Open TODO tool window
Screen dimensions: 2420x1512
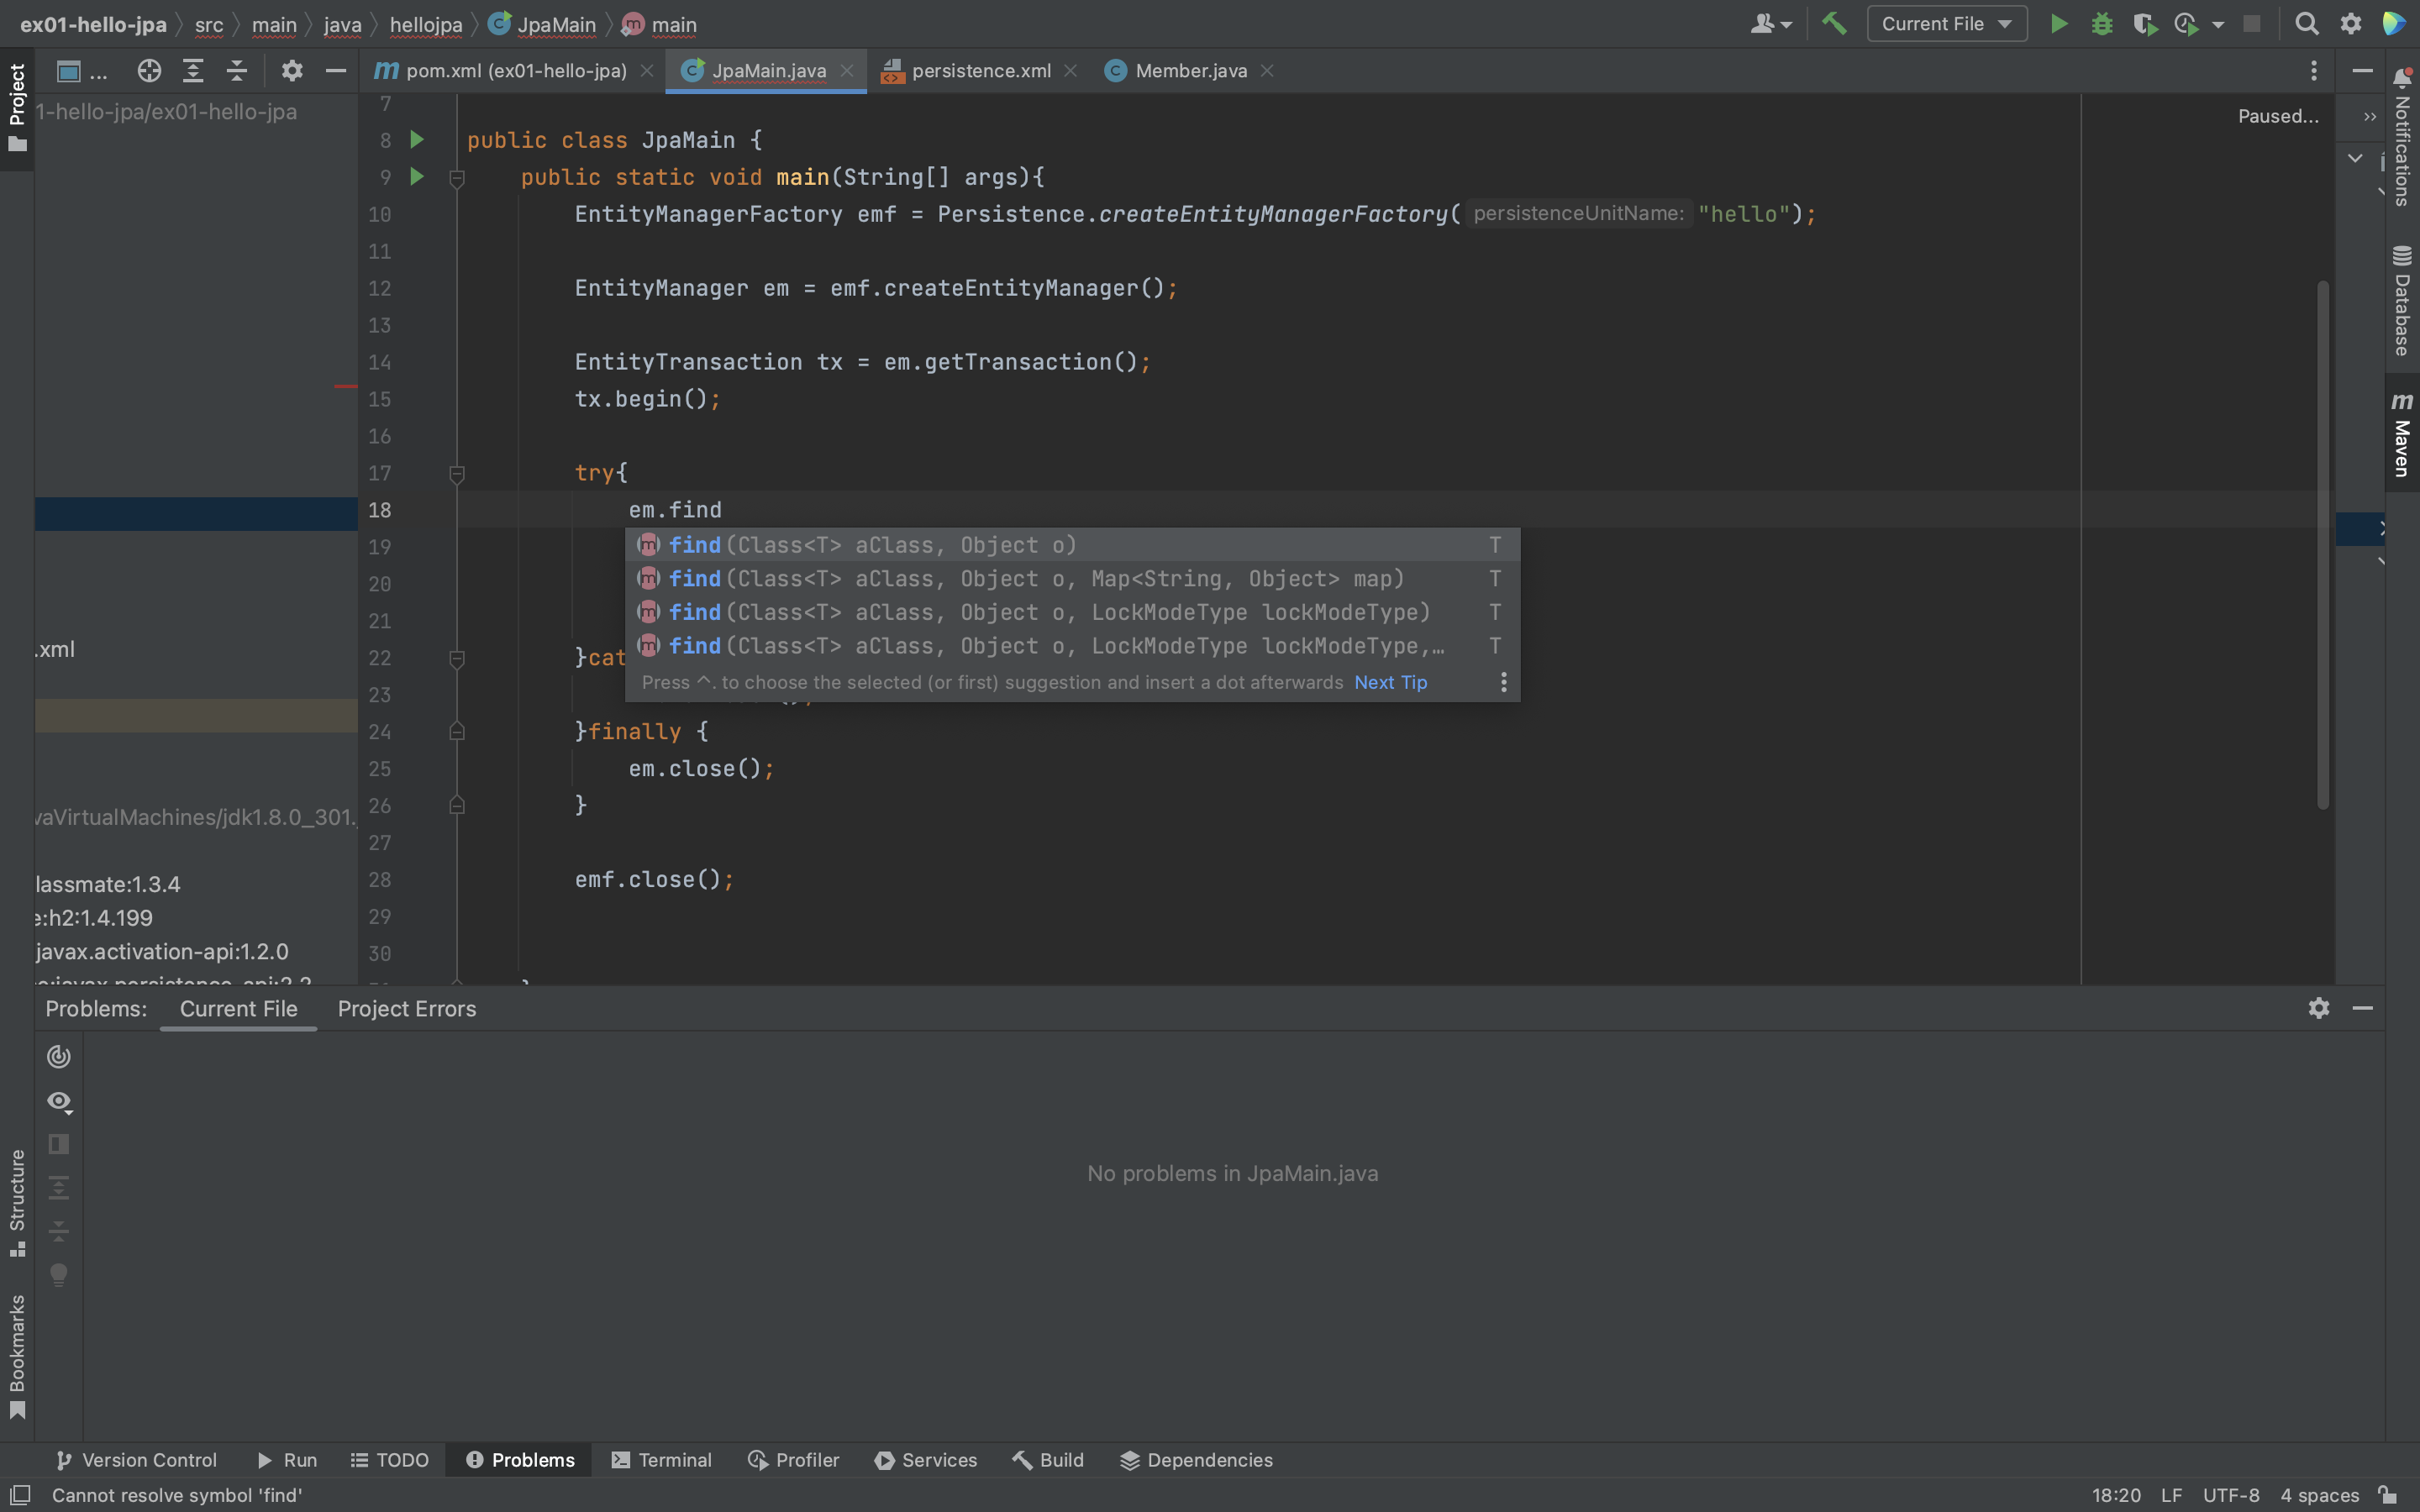point(390,1460)
